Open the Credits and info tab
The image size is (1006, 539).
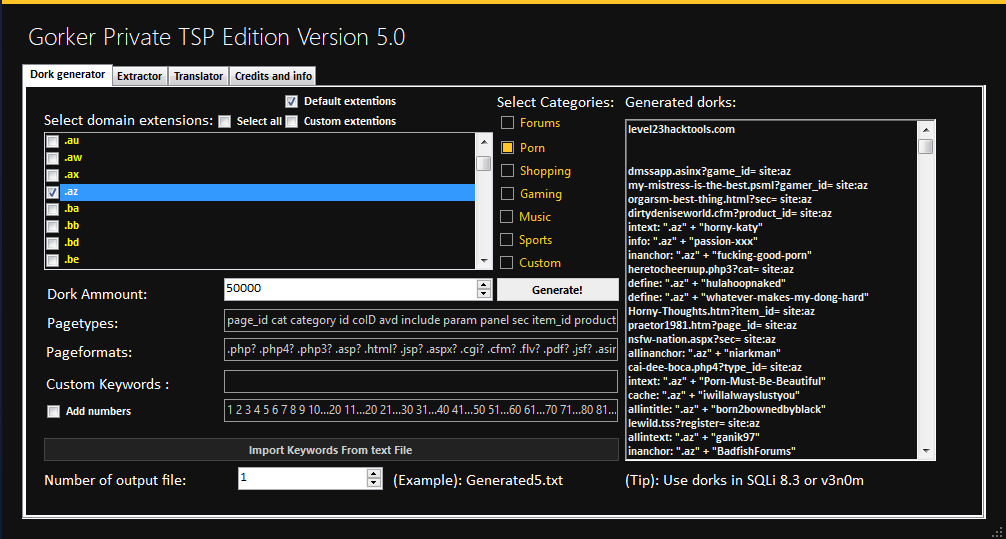click(273, 76)
